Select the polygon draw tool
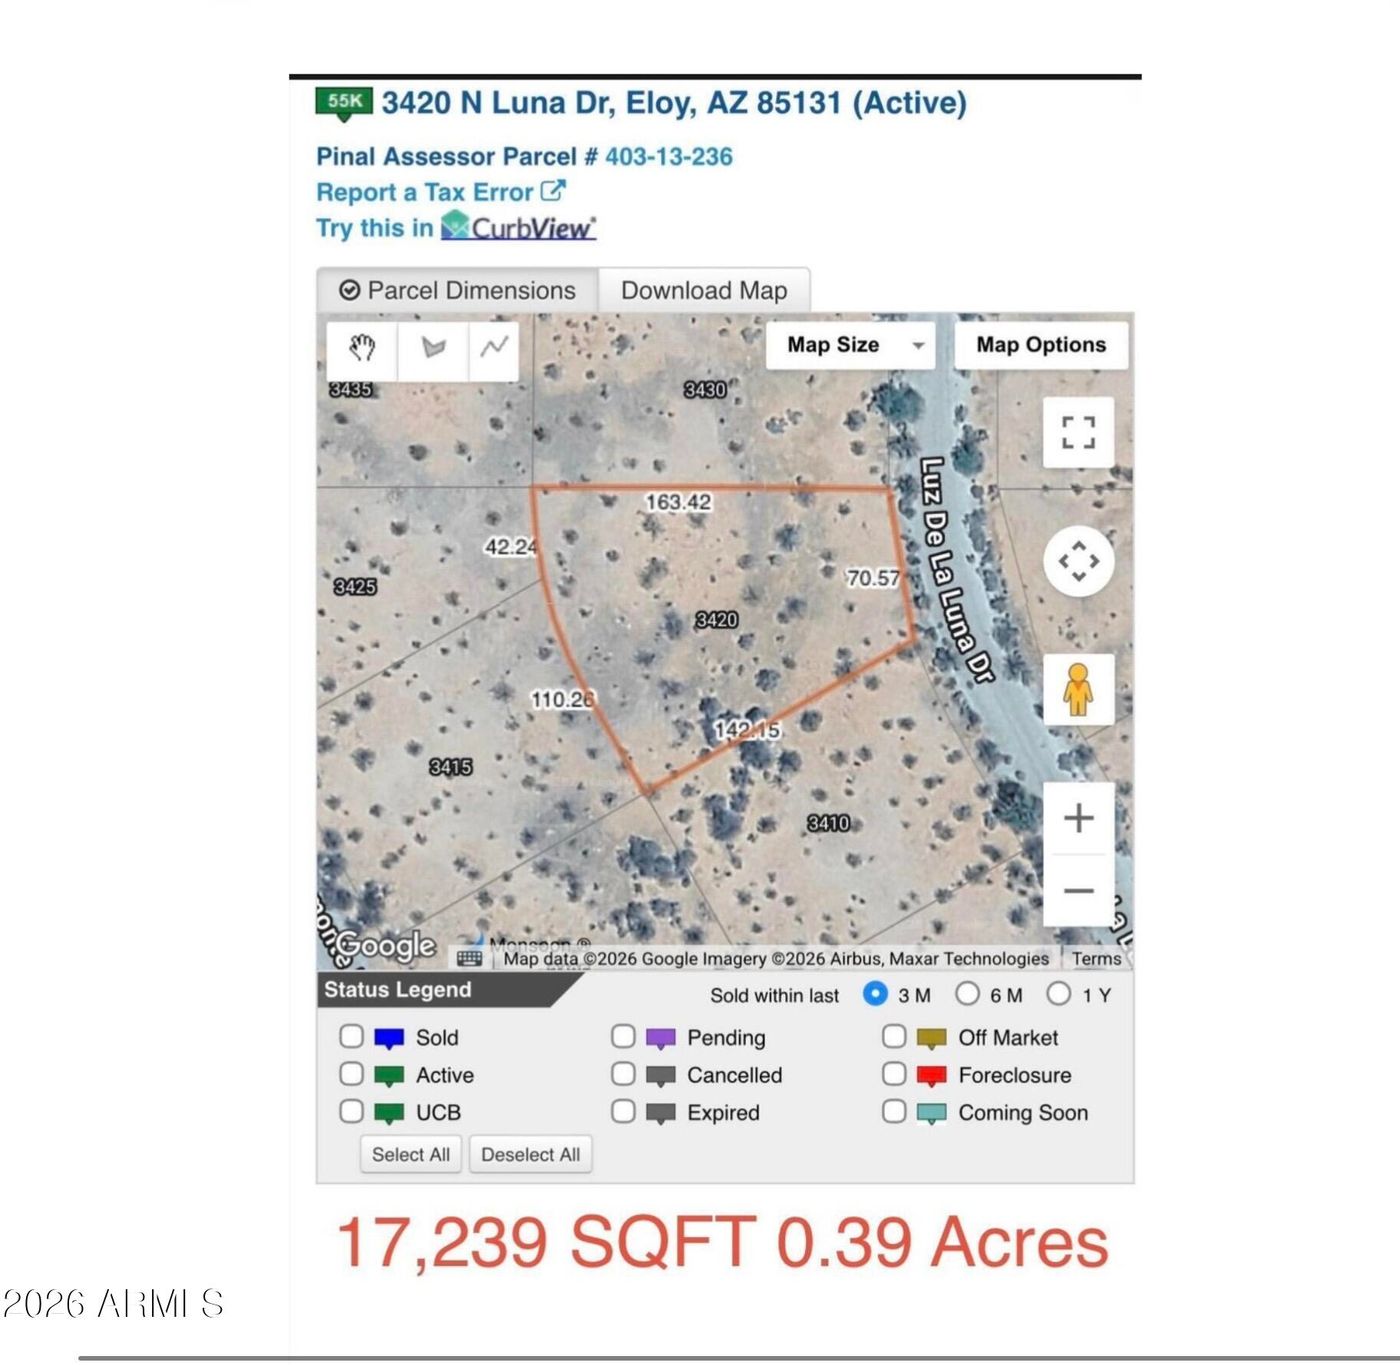The height and width of the screenshot is (1365, 1400). [x=433, y=348]
